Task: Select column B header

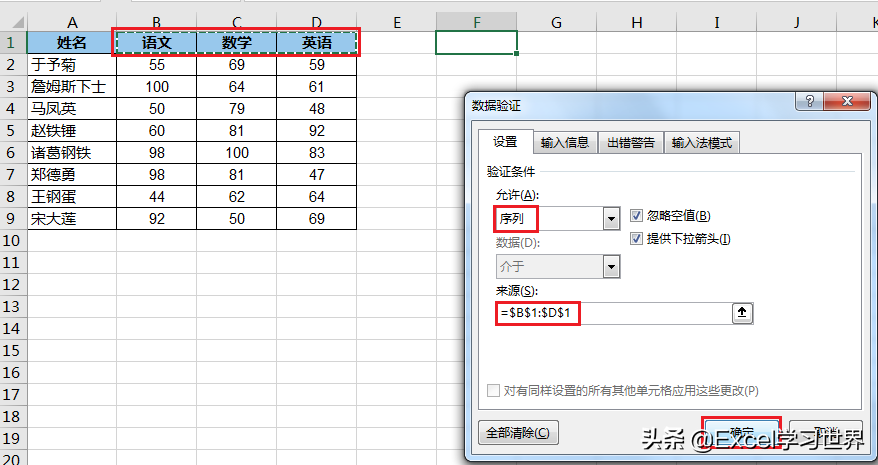Action: pyautogui.click(x=156, y=22)
